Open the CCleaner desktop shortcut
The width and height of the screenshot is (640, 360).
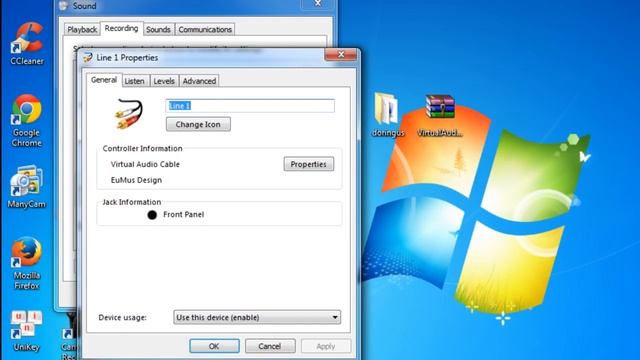tap(27, 43)
